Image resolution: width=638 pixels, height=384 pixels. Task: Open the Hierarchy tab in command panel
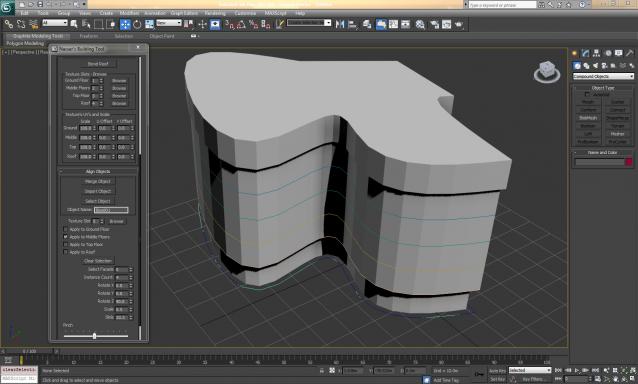(x=596, y=53)
